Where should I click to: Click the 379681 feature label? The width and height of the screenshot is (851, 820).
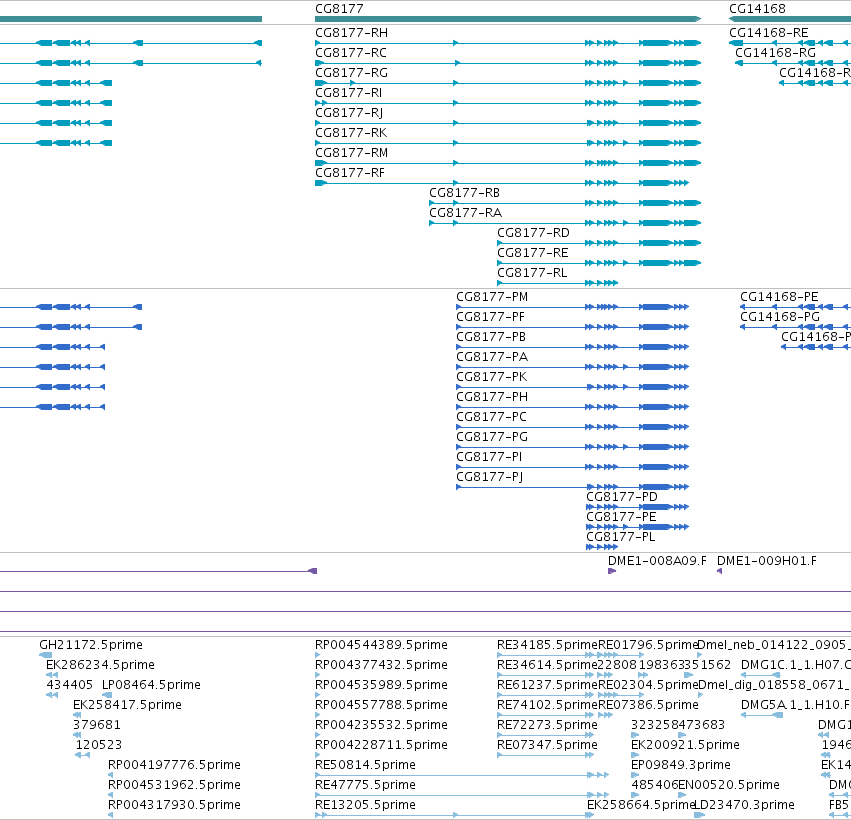point(97,726)
